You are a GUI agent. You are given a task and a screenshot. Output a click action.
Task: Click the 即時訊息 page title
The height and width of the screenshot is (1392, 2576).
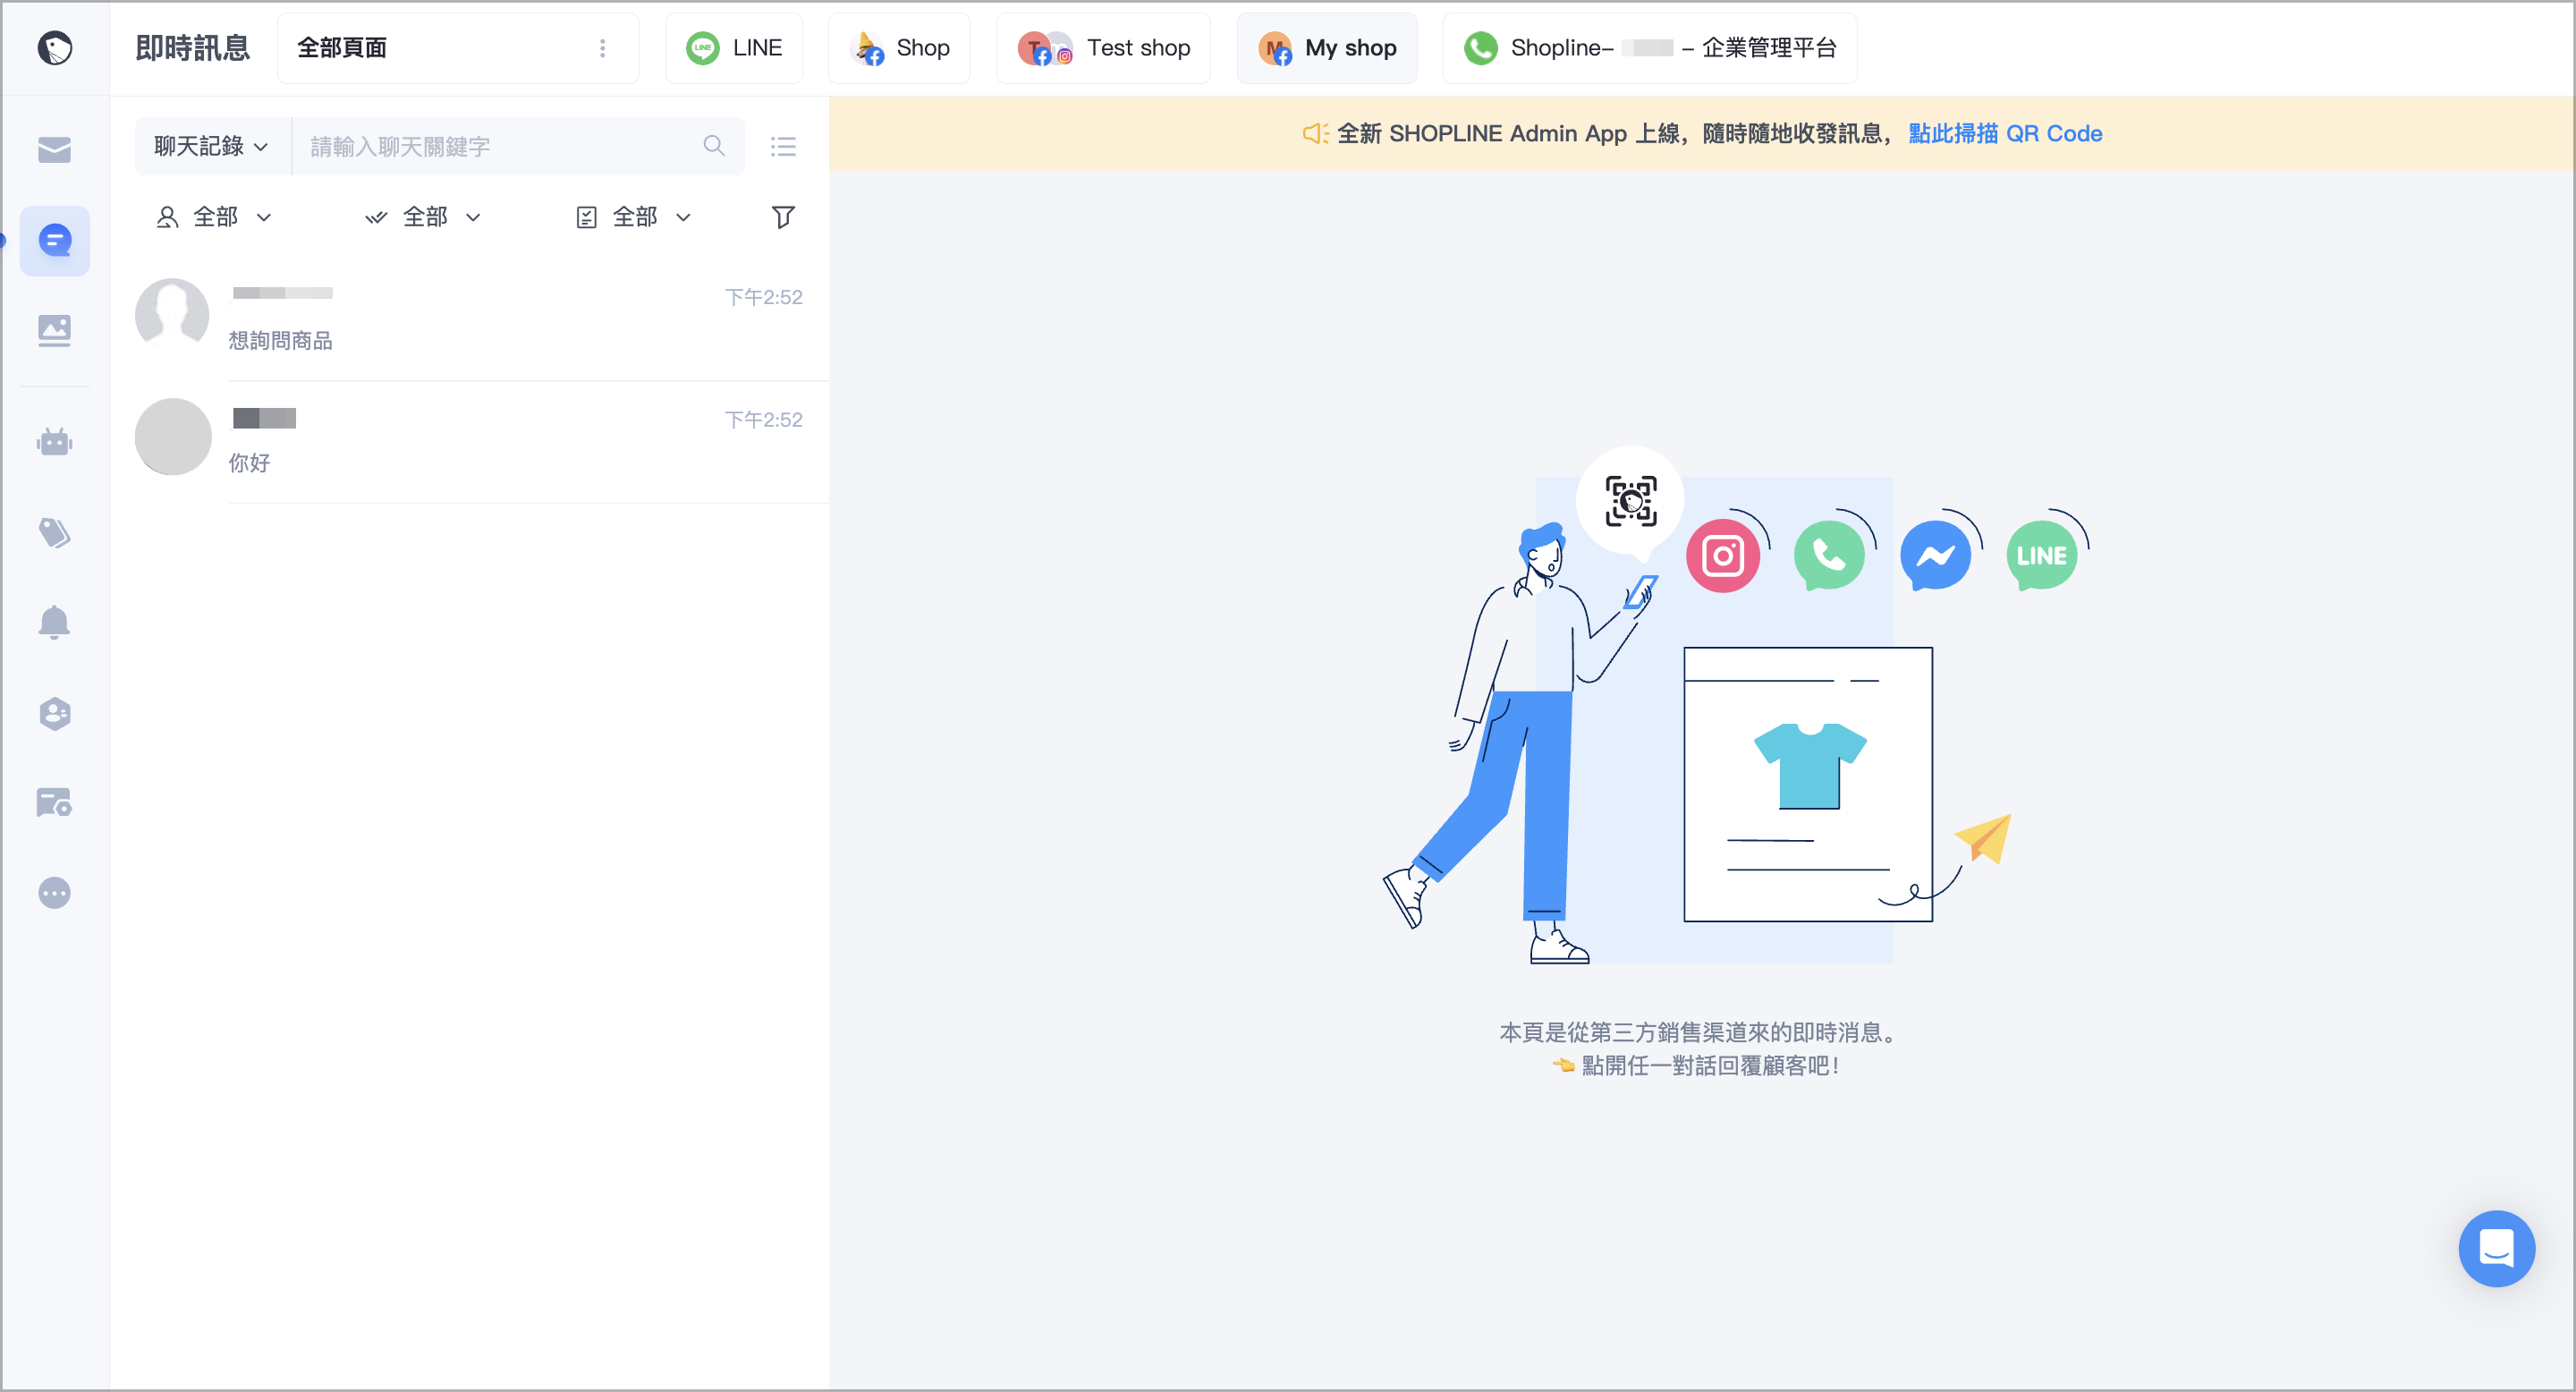(x=193, y=47)
